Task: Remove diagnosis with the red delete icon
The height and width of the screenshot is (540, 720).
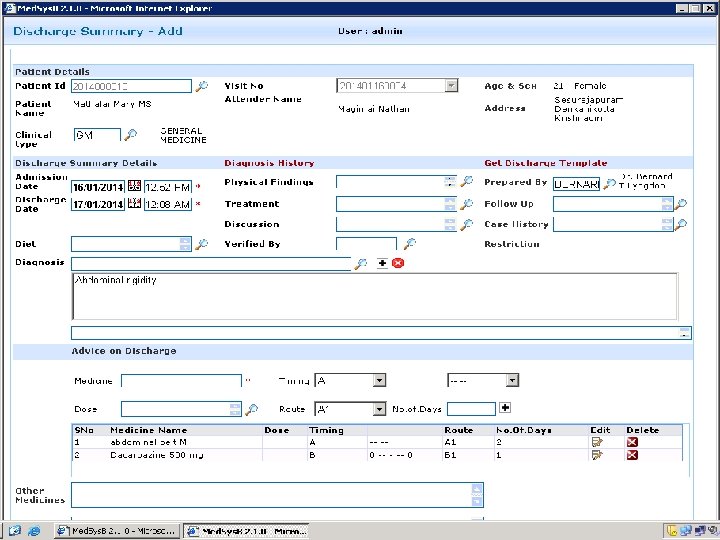Action: (x=398, y=263)
